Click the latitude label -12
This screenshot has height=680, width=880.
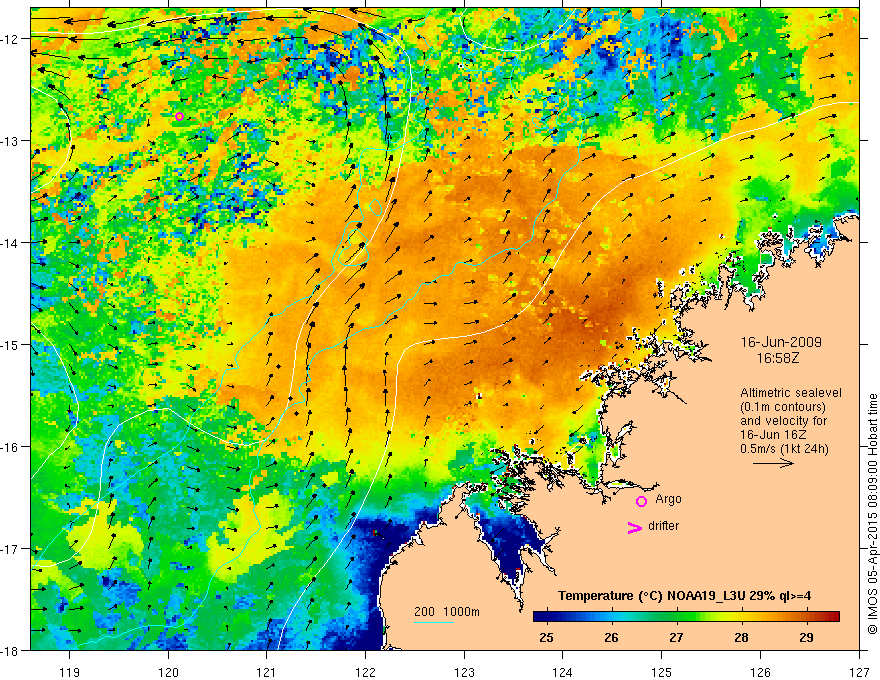tap(11, 39)
